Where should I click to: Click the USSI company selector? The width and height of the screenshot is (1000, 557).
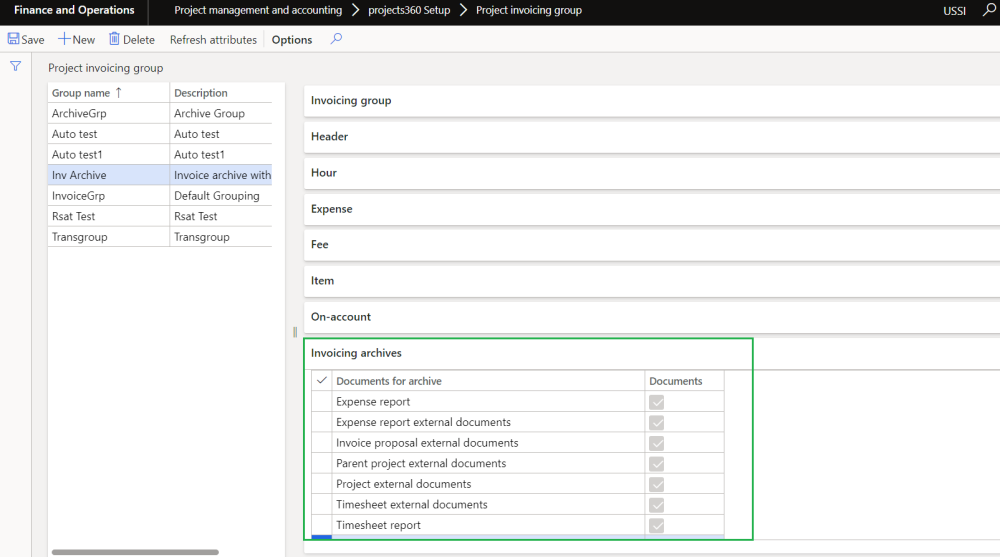tap(954, 11)
